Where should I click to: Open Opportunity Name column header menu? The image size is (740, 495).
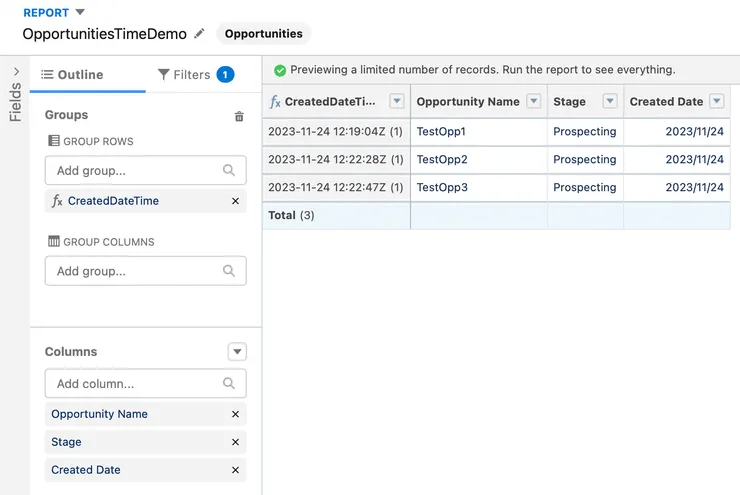click(x=533, y=101)
